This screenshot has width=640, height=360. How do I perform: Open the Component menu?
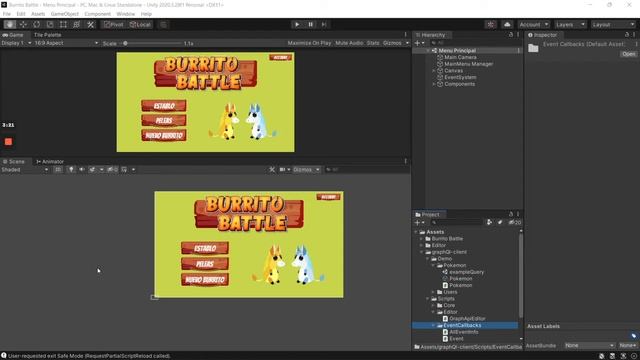coord(98,14)
